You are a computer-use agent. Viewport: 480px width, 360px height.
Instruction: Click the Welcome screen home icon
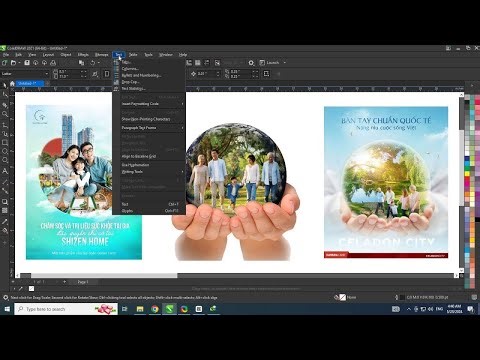click(x=12, y=83)
